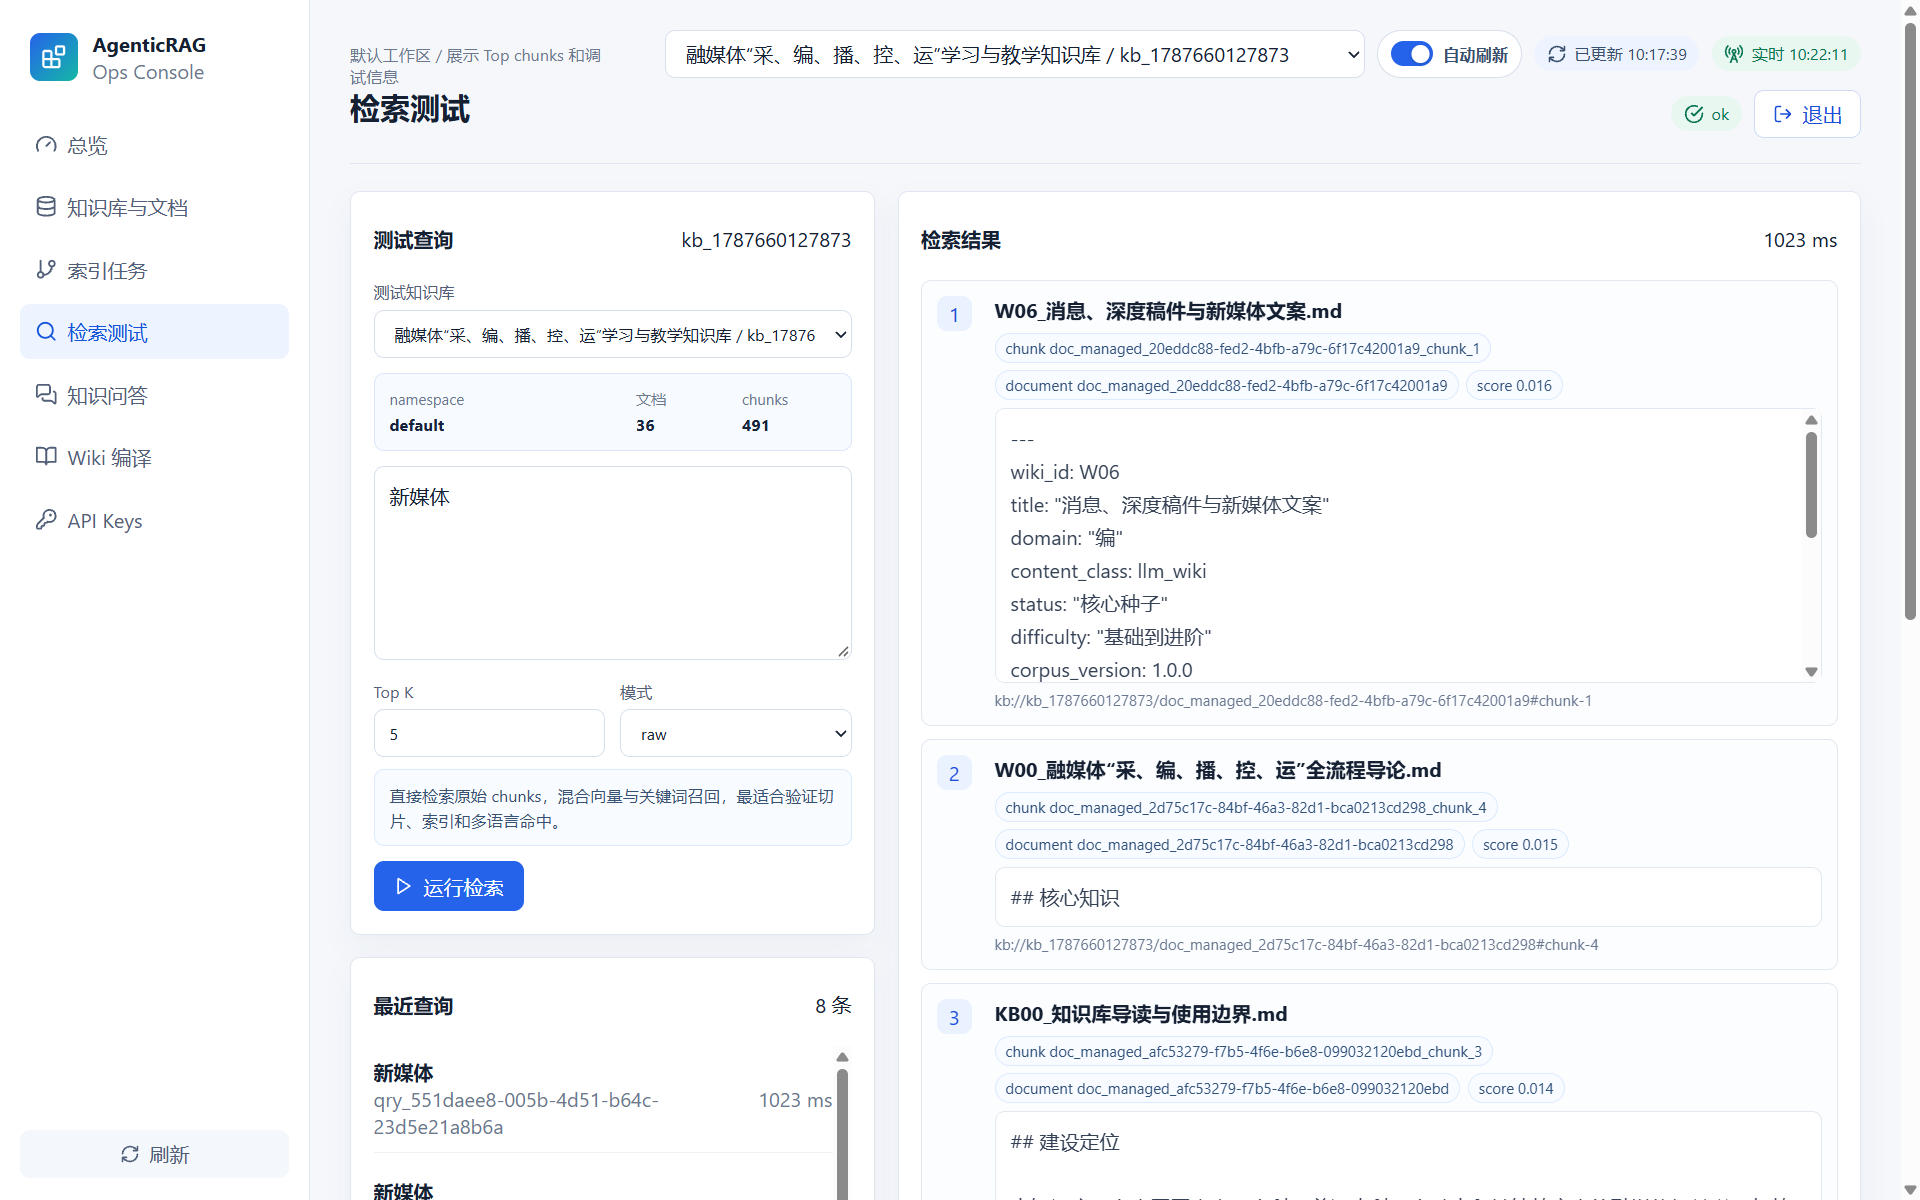Click kb:// link ending with 298#chunk-4
This screenshot has height=1200, width=1920.
[1296, 944]
